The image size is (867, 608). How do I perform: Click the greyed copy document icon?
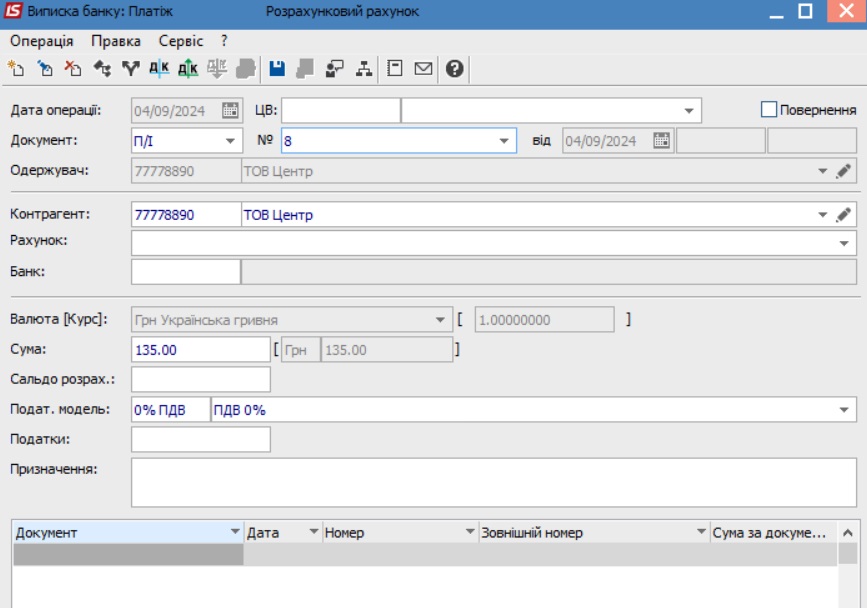(x=305, y=69)
